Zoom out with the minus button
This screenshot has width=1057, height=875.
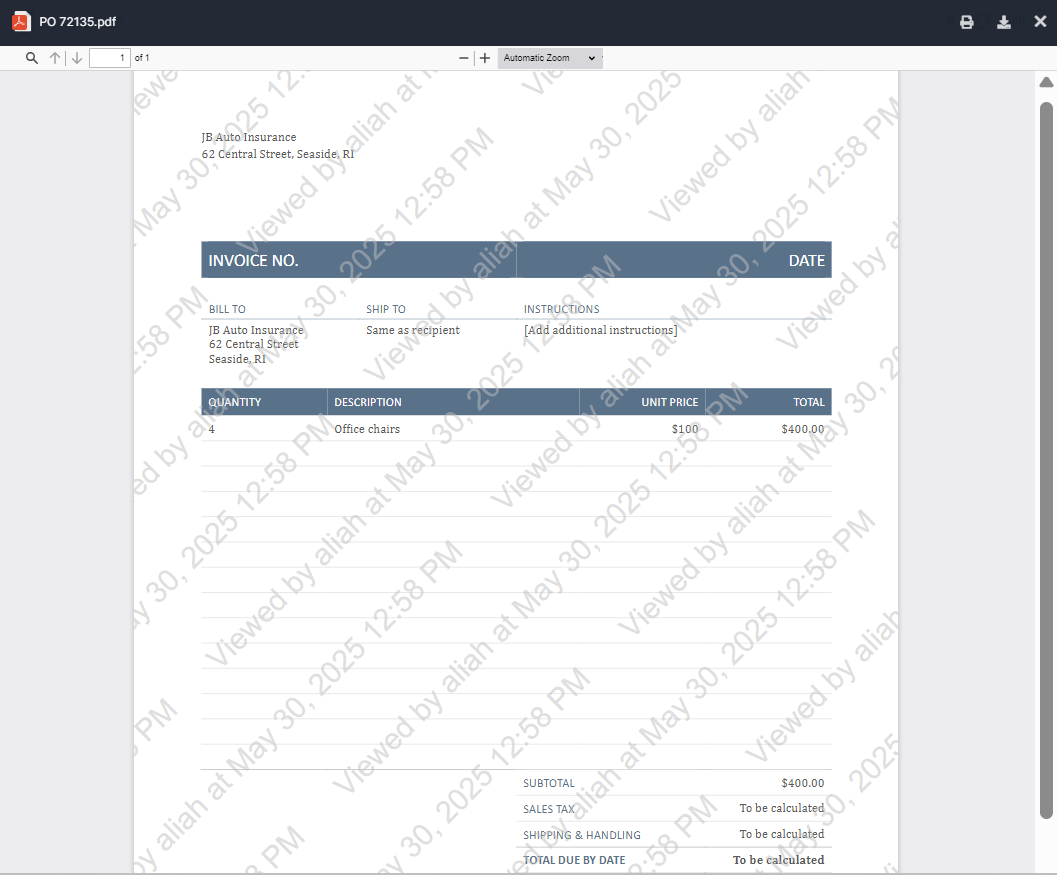click(463, 58)
